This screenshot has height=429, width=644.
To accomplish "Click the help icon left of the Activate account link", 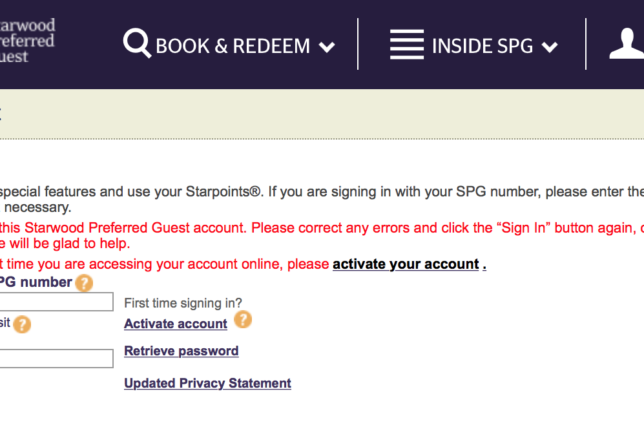I will [x=22, y=324].
